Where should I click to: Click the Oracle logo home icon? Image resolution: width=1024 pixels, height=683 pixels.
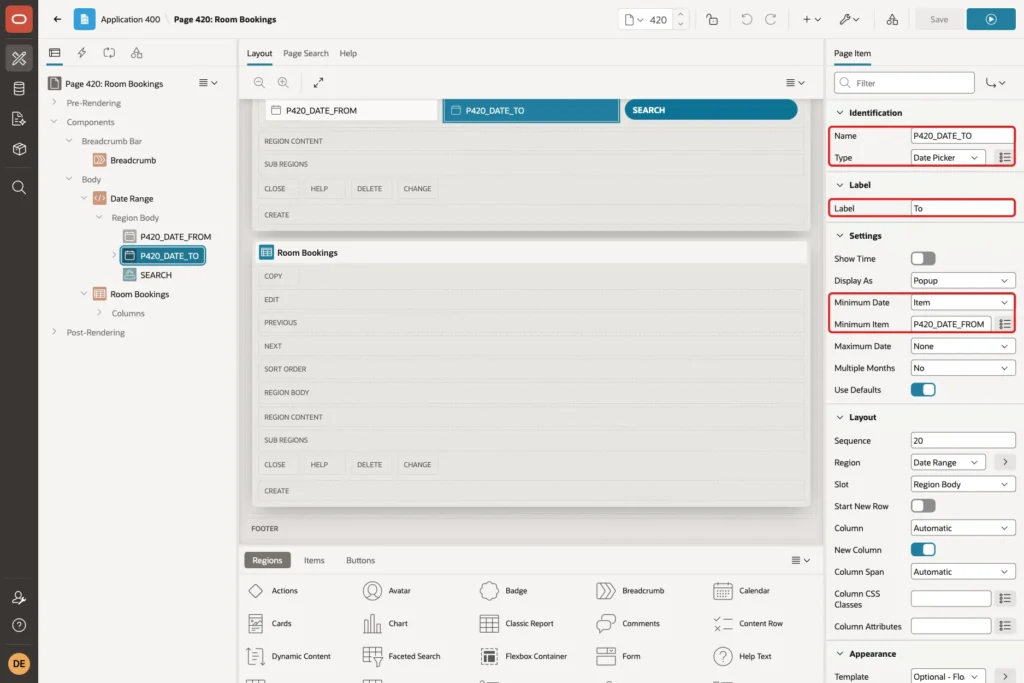19,19
